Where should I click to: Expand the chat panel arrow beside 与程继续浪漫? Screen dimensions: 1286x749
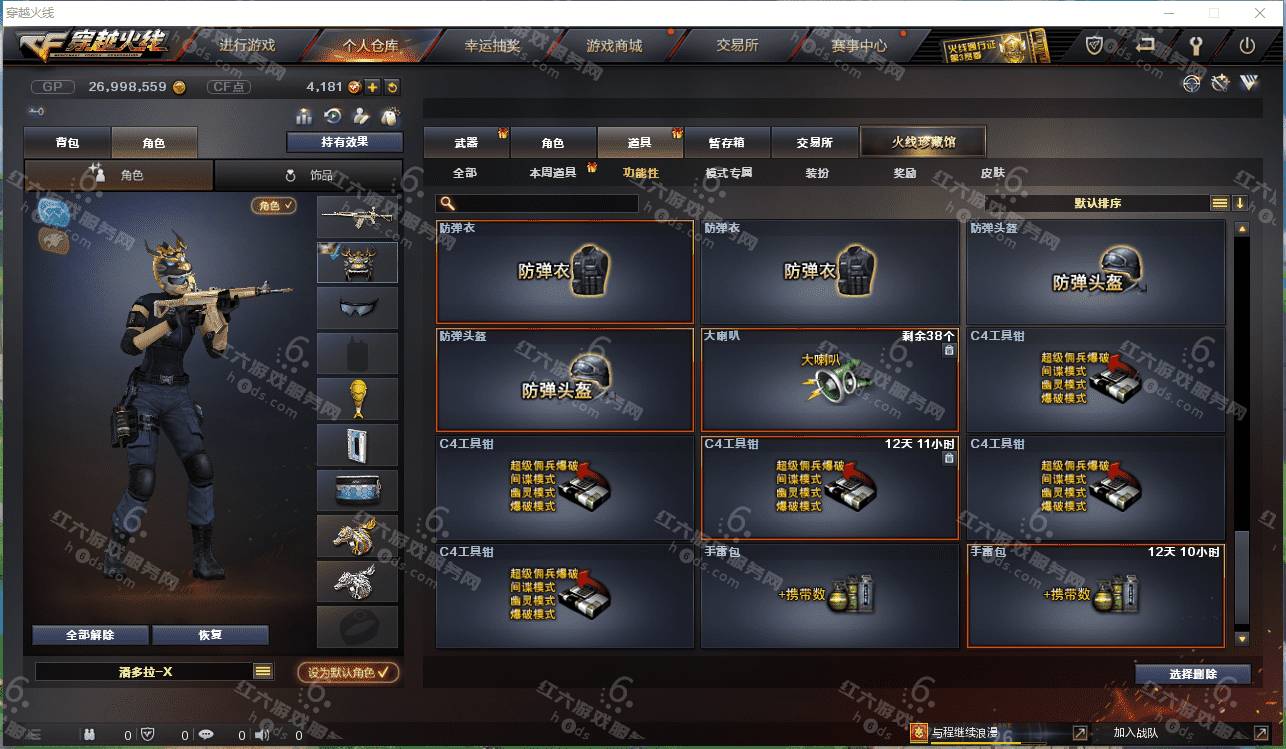[x=1080, y=733]
